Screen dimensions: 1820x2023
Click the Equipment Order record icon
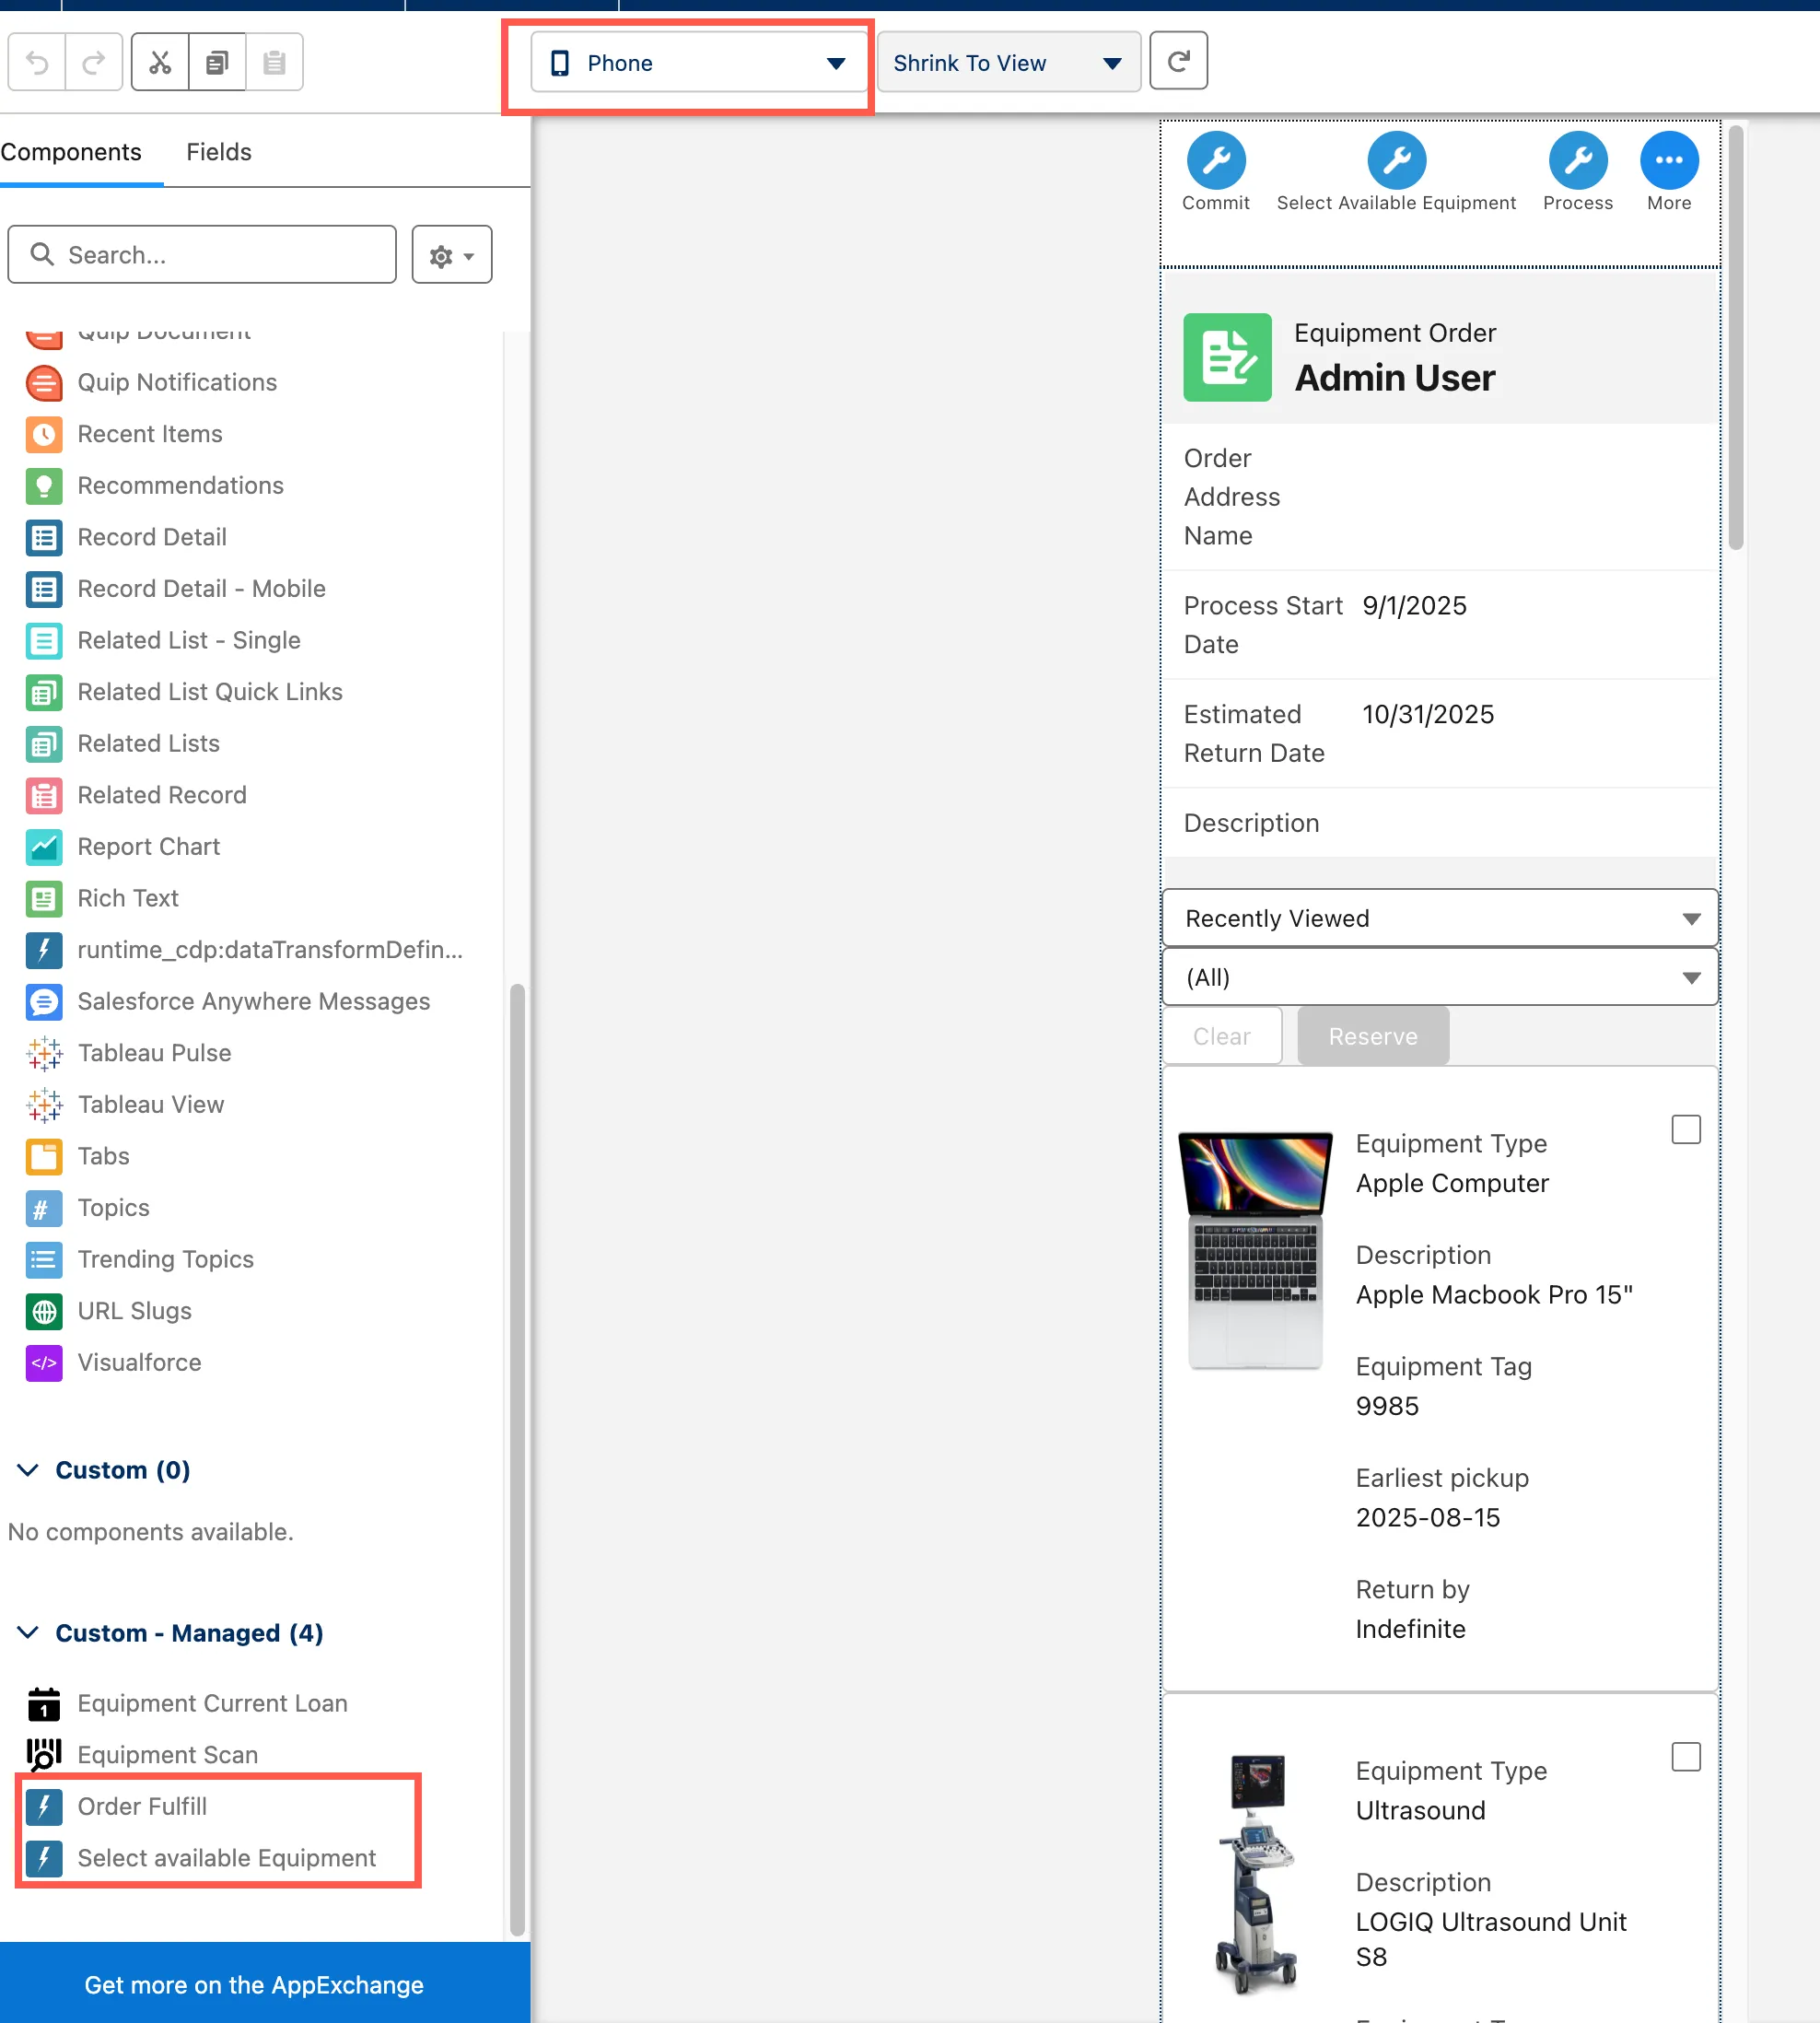(x=1227, y=357)
